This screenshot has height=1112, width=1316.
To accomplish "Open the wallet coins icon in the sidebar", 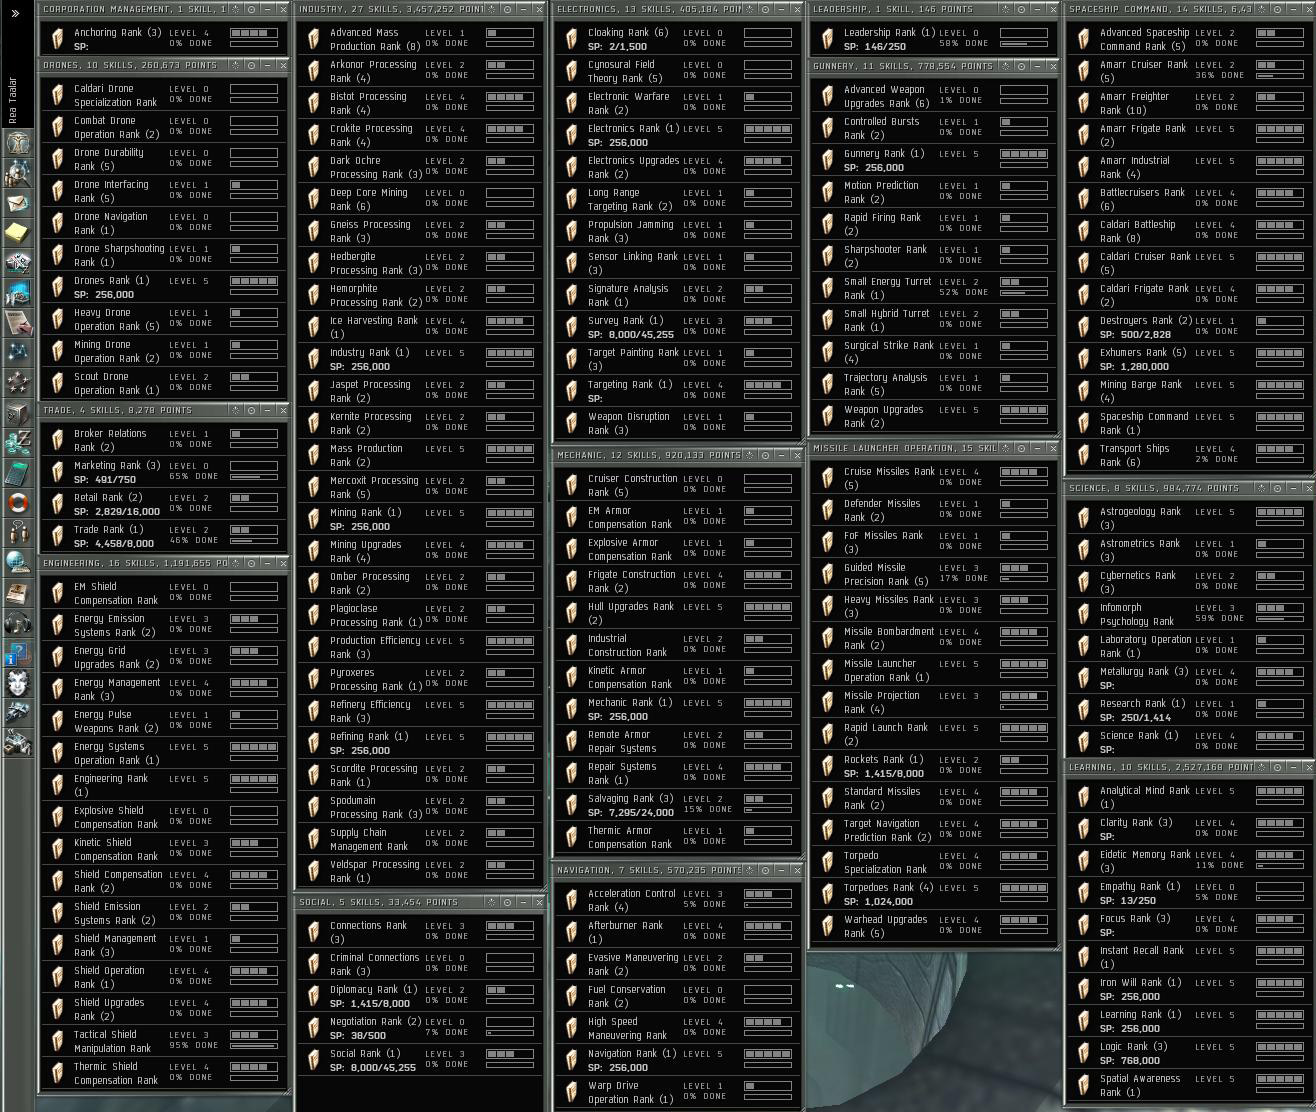I will click(18, 442).
